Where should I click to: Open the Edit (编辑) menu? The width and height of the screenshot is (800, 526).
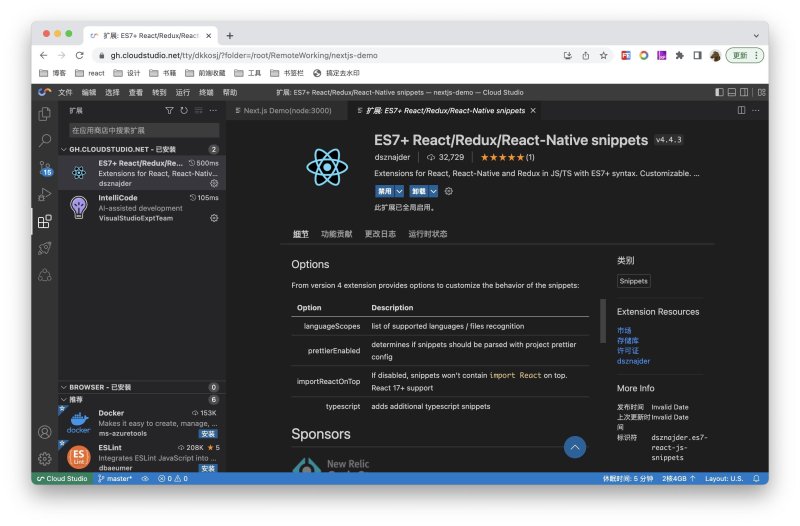(x=89, y=92)
